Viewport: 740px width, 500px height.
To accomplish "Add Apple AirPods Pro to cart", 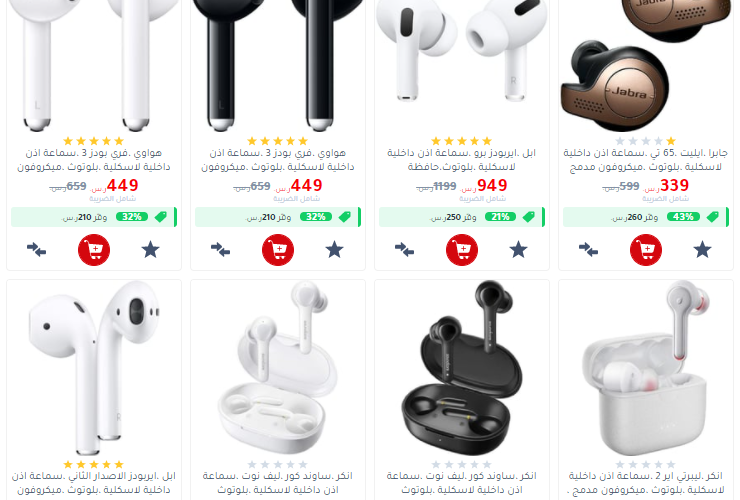I will click(462, 250).
